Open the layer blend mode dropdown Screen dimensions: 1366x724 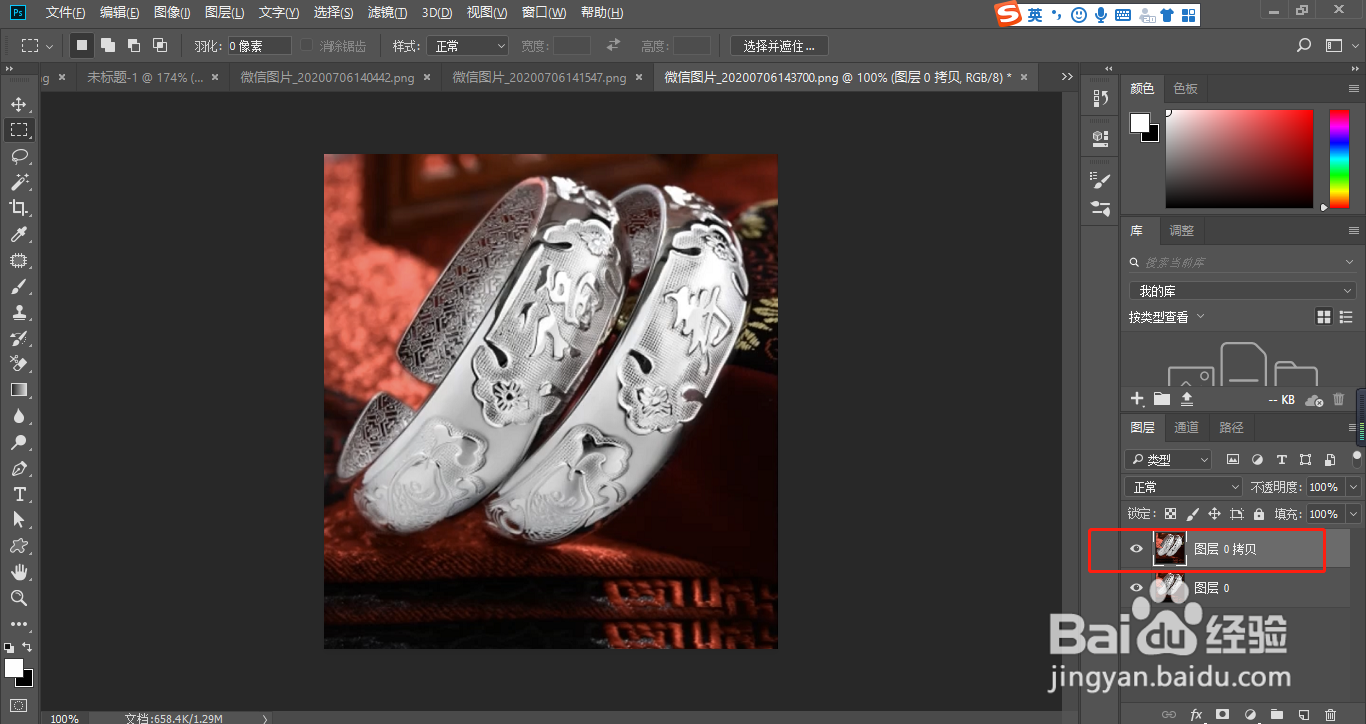1184,487
